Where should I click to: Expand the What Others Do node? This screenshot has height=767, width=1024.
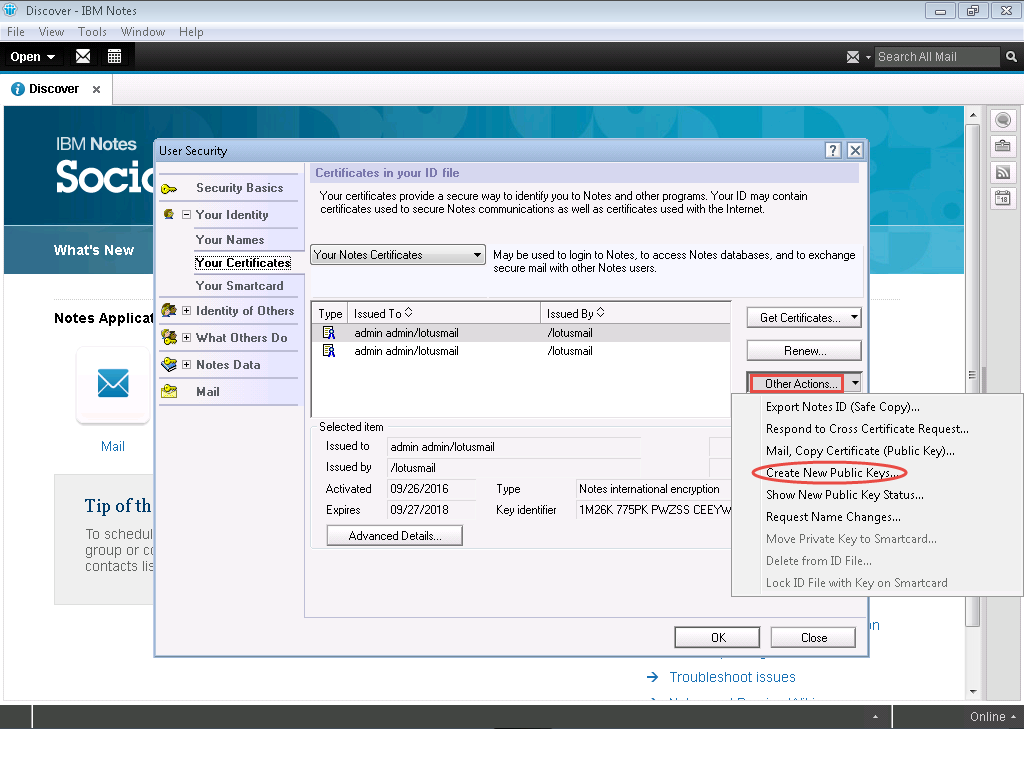[x=186, y=338]
